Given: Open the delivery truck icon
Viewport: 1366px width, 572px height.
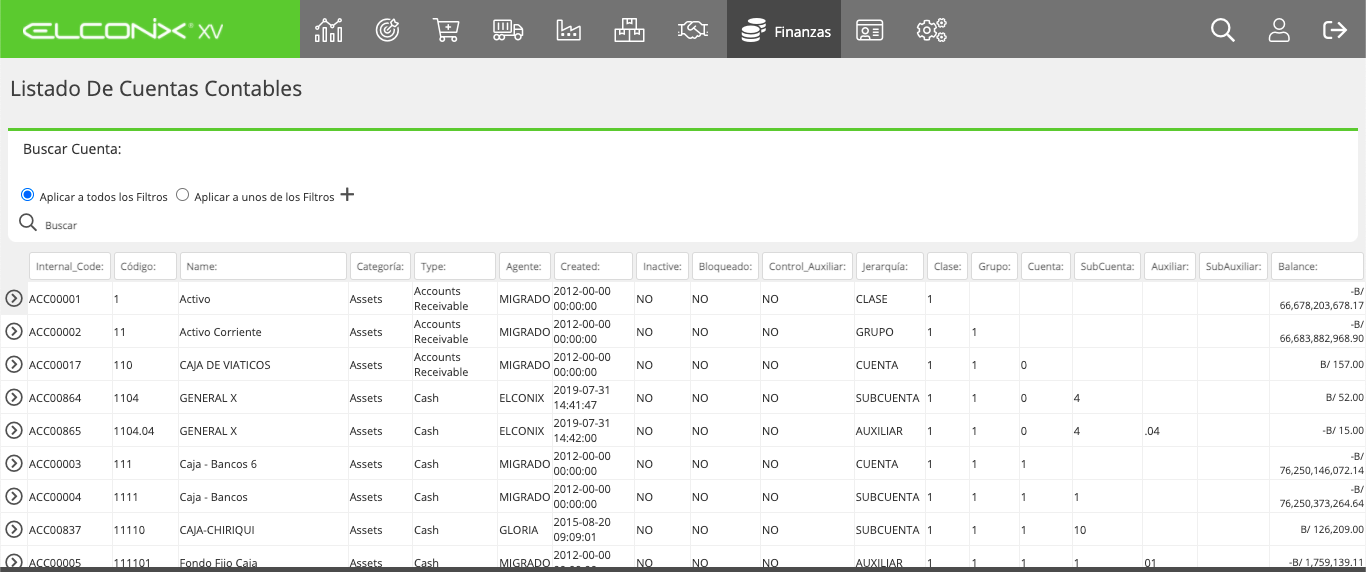Looking at the screenshot, I should [508, 30].
